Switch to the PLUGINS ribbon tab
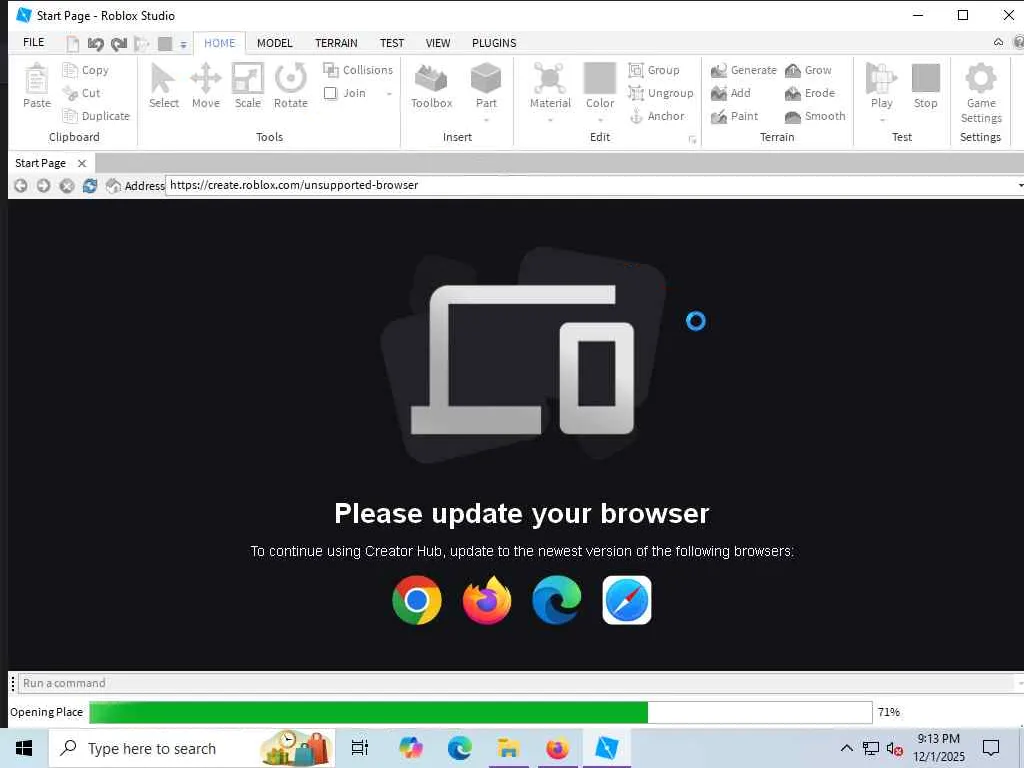The height and width of the screenshot is (768, 1024). 494,42
